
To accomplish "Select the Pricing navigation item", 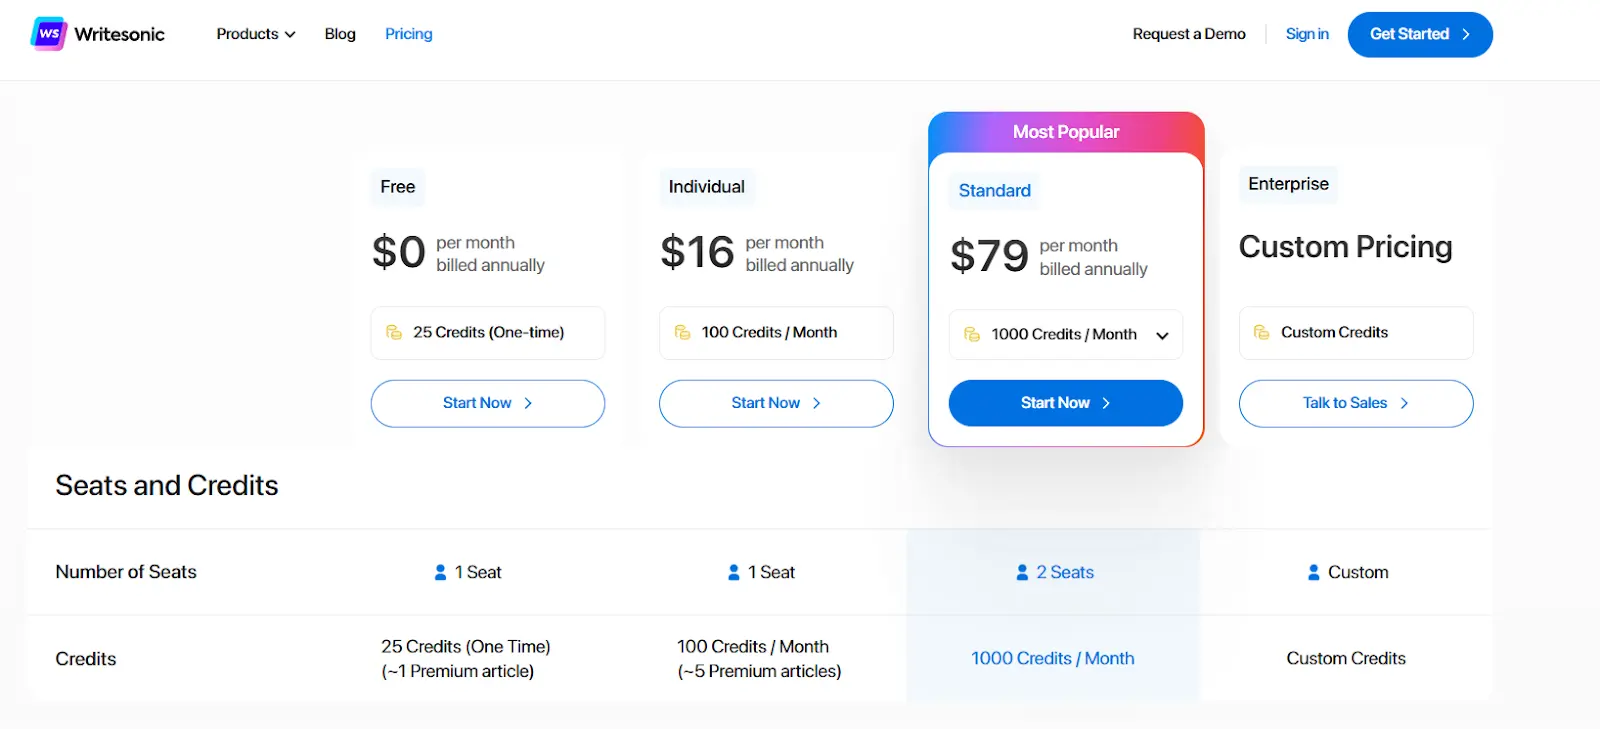I will coord(409,34).
